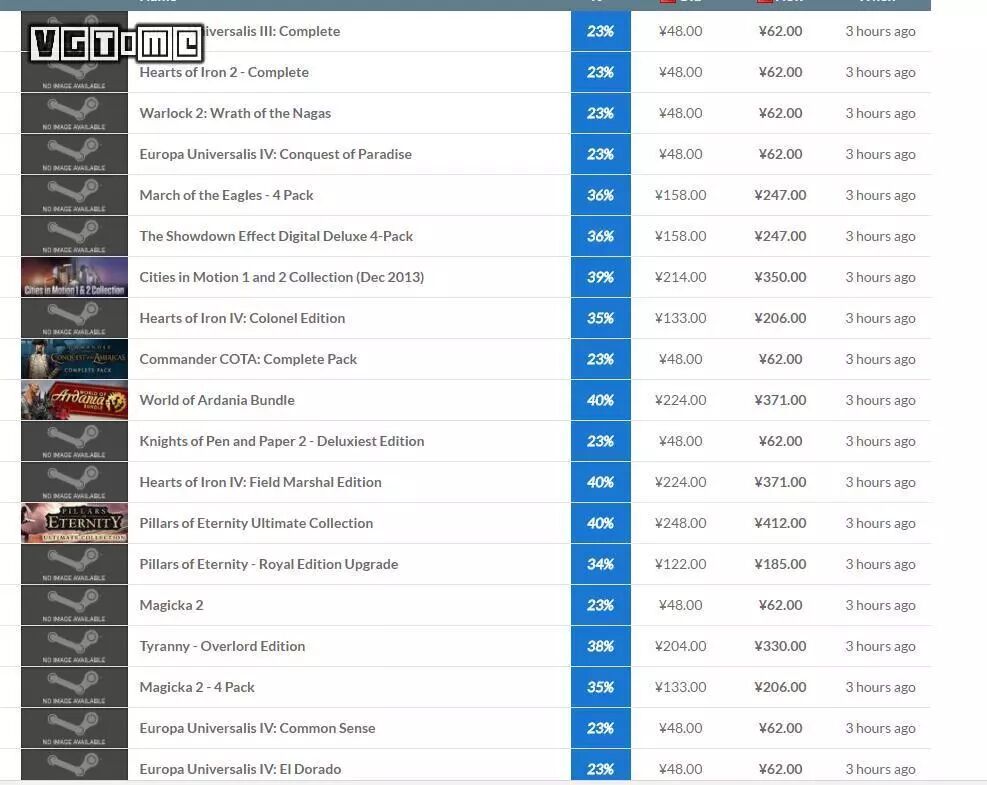Viewport: 987px width, 785px height.
Task: Open the Hearts of Iron 2 - Complete link
Action: [224, 72]
